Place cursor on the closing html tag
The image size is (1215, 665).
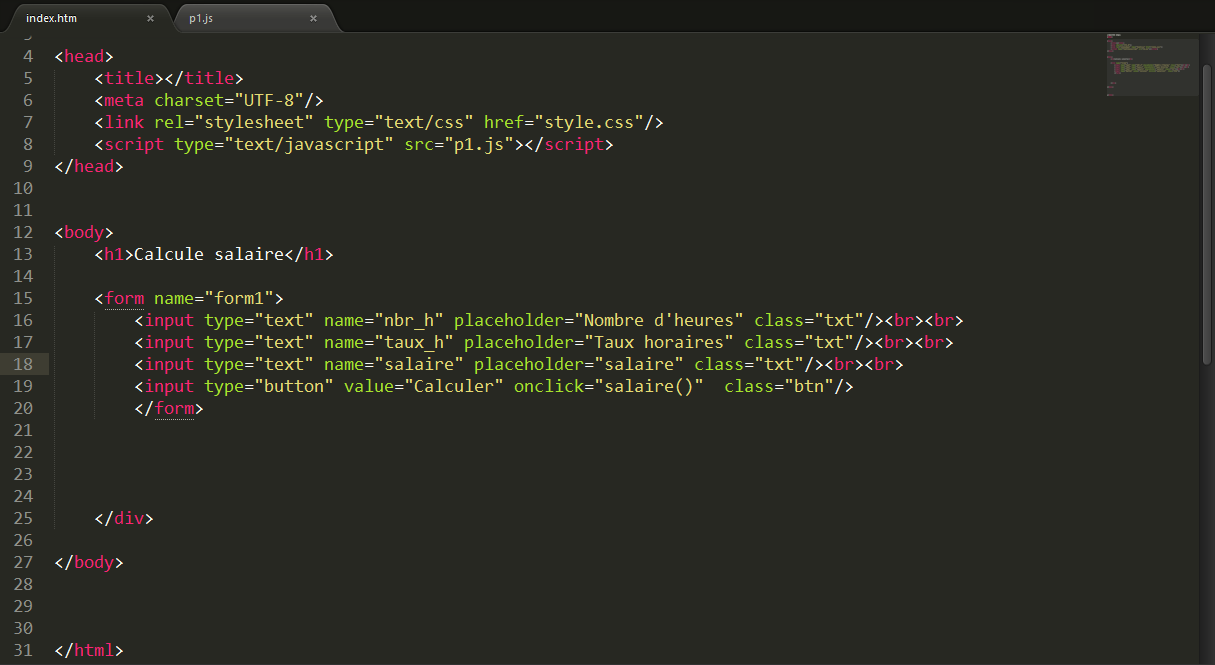[x=89, y=650]
